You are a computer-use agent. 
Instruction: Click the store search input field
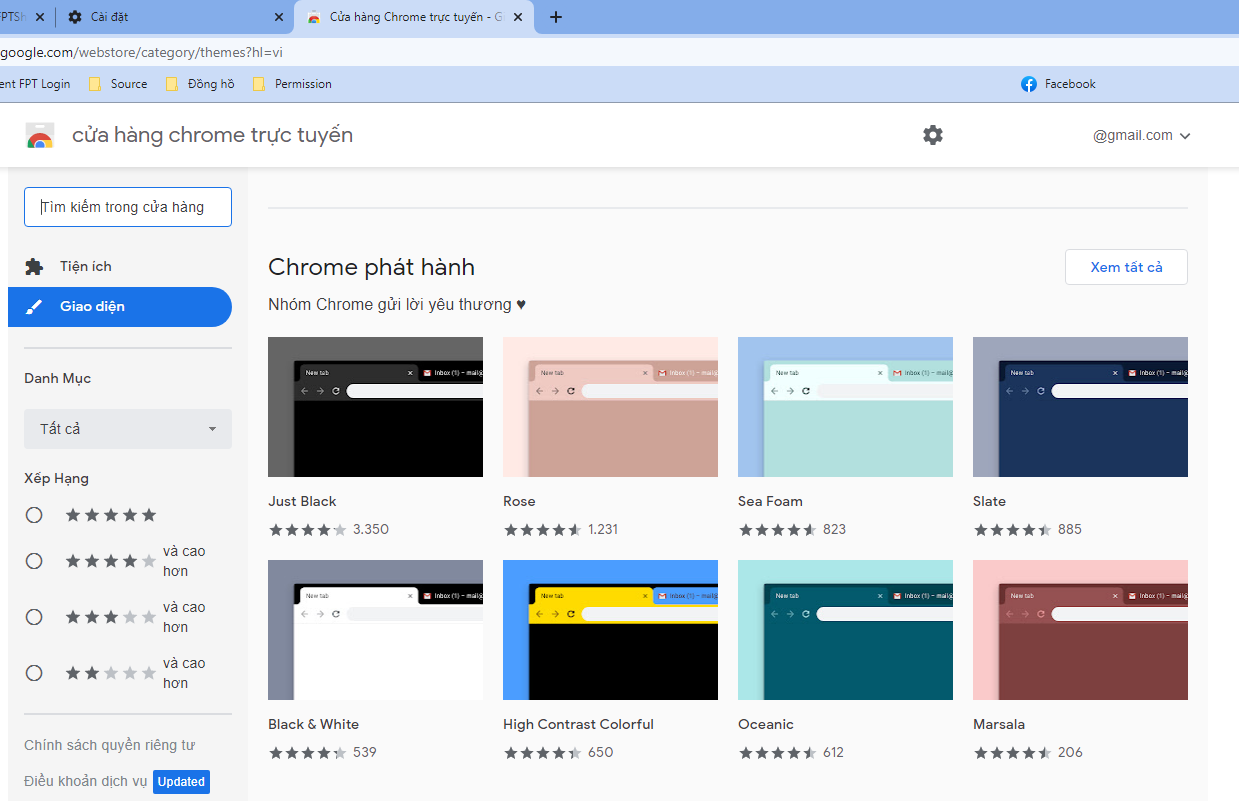click(128, 207)
